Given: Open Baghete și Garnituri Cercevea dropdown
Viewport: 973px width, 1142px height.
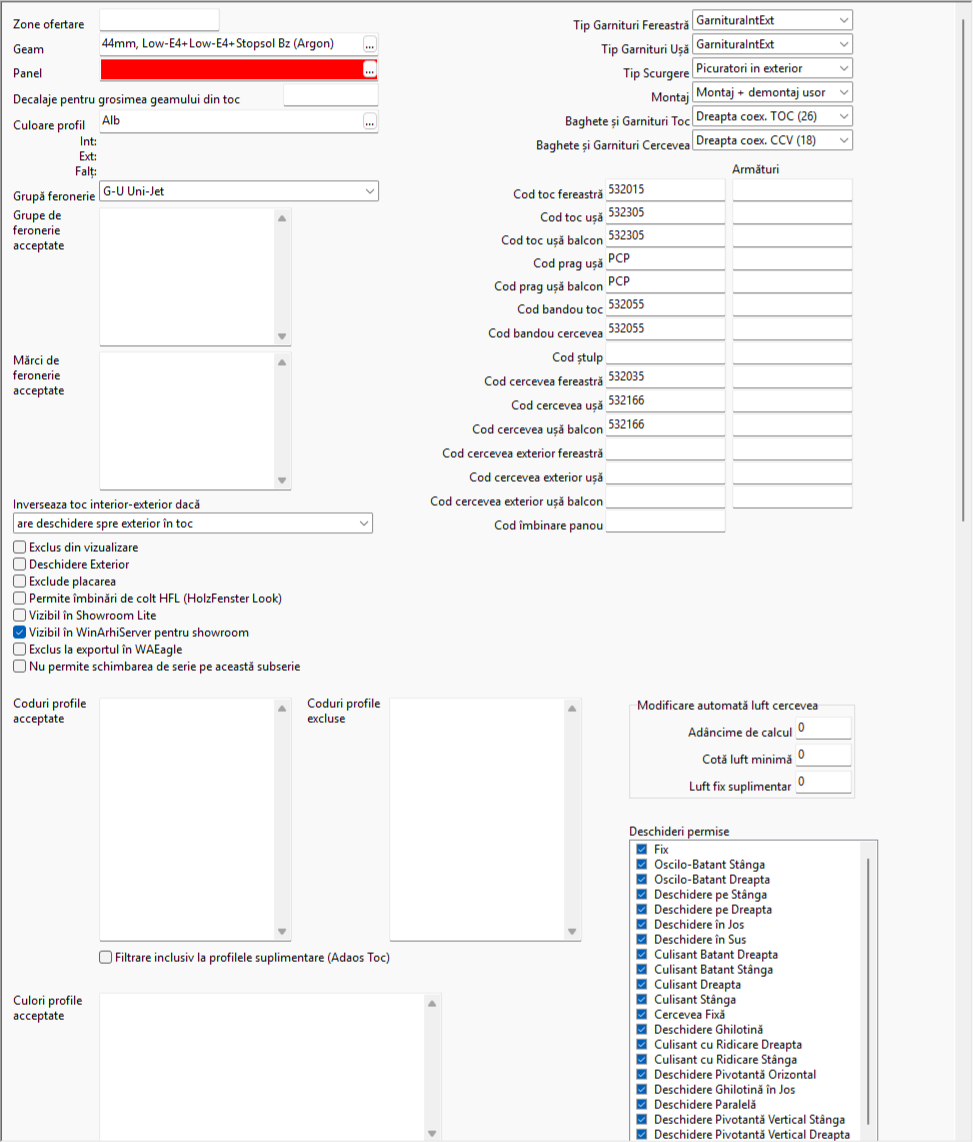Looking at the screenshot, I should coord(843,141).
